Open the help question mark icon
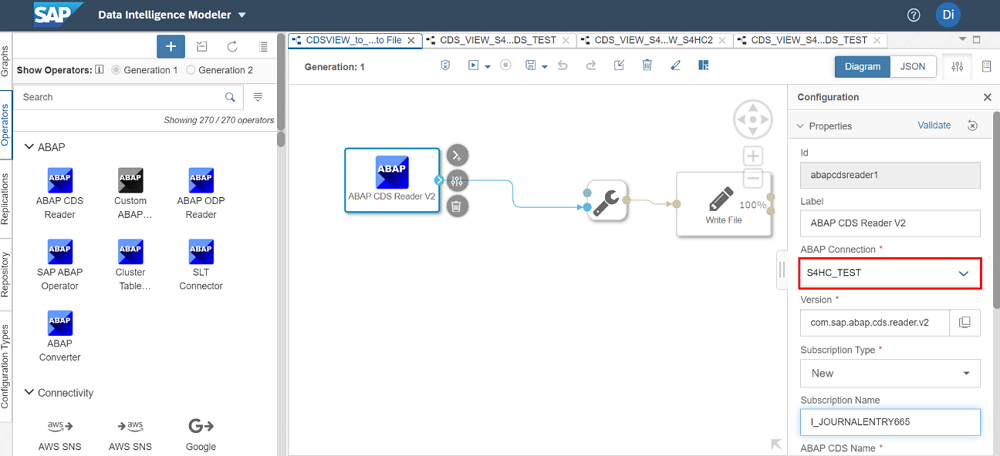 click(914, 15)
